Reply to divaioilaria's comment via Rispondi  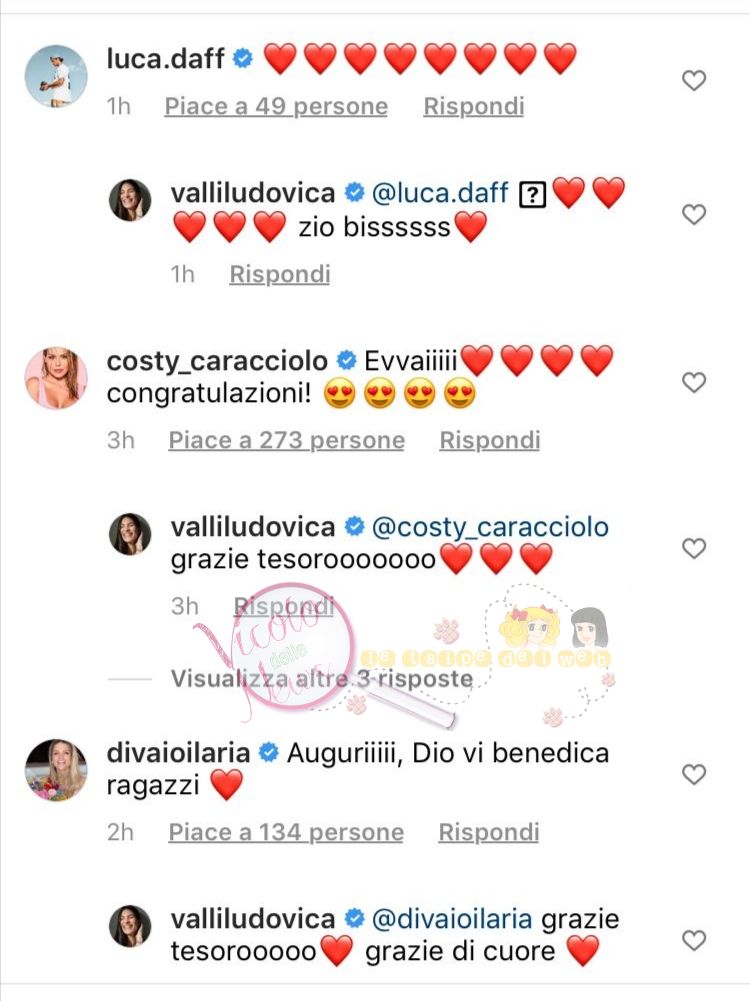[489, 832]
